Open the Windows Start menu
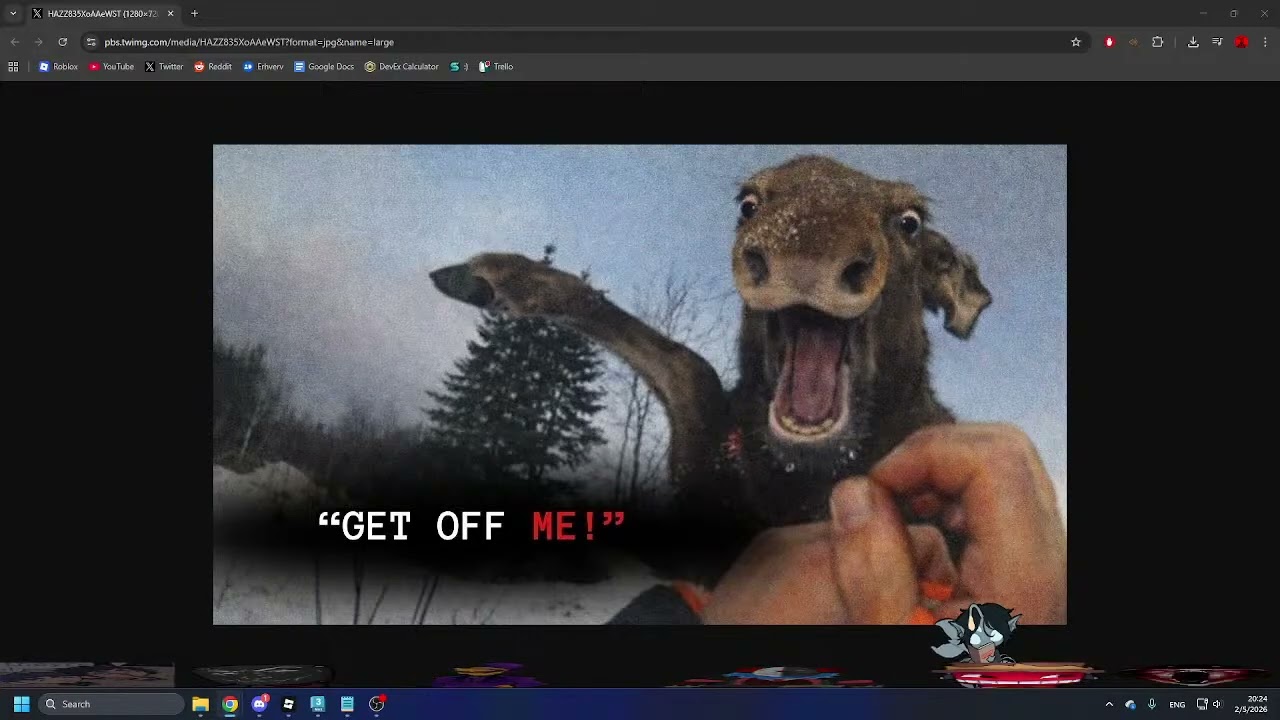The width and height of the screenshot is (1280, 720). point(21,704)
